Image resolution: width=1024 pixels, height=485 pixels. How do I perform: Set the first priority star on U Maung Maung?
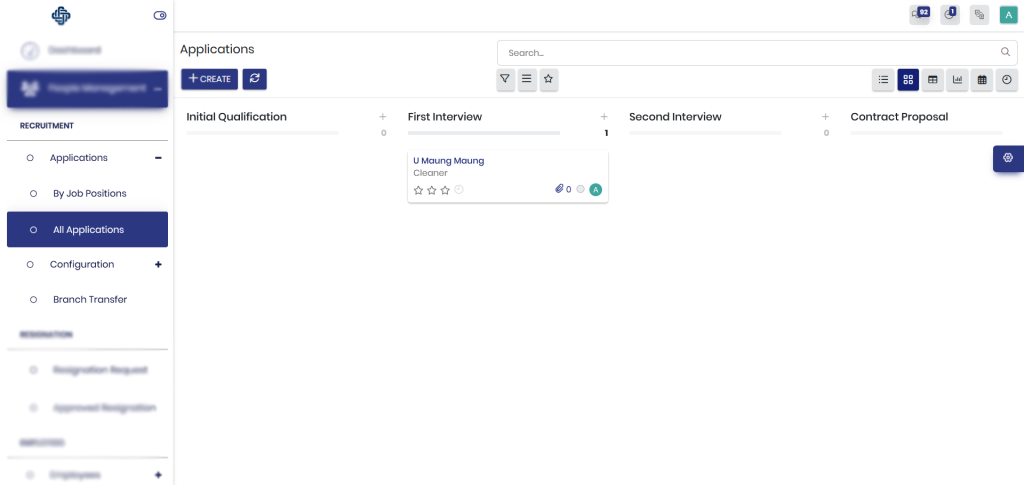click(x=419, y=190)
